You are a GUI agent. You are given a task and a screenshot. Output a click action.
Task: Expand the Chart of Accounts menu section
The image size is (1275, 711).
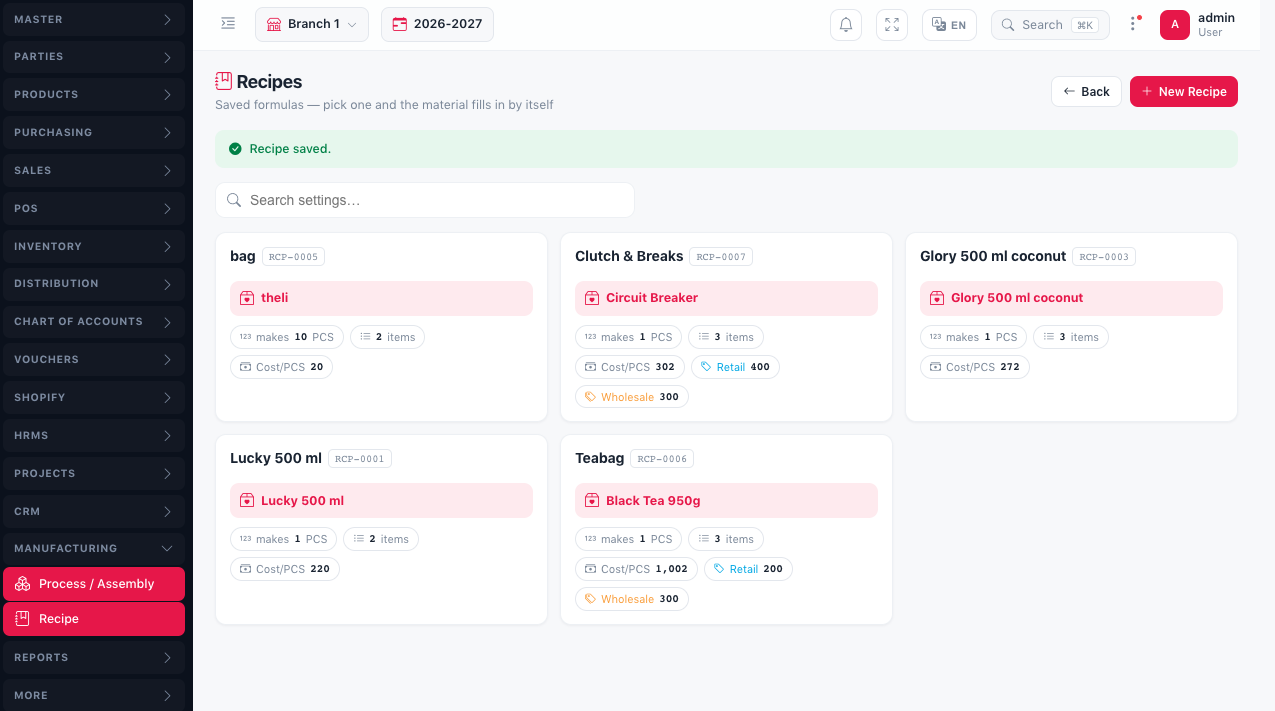click(93, 321)
